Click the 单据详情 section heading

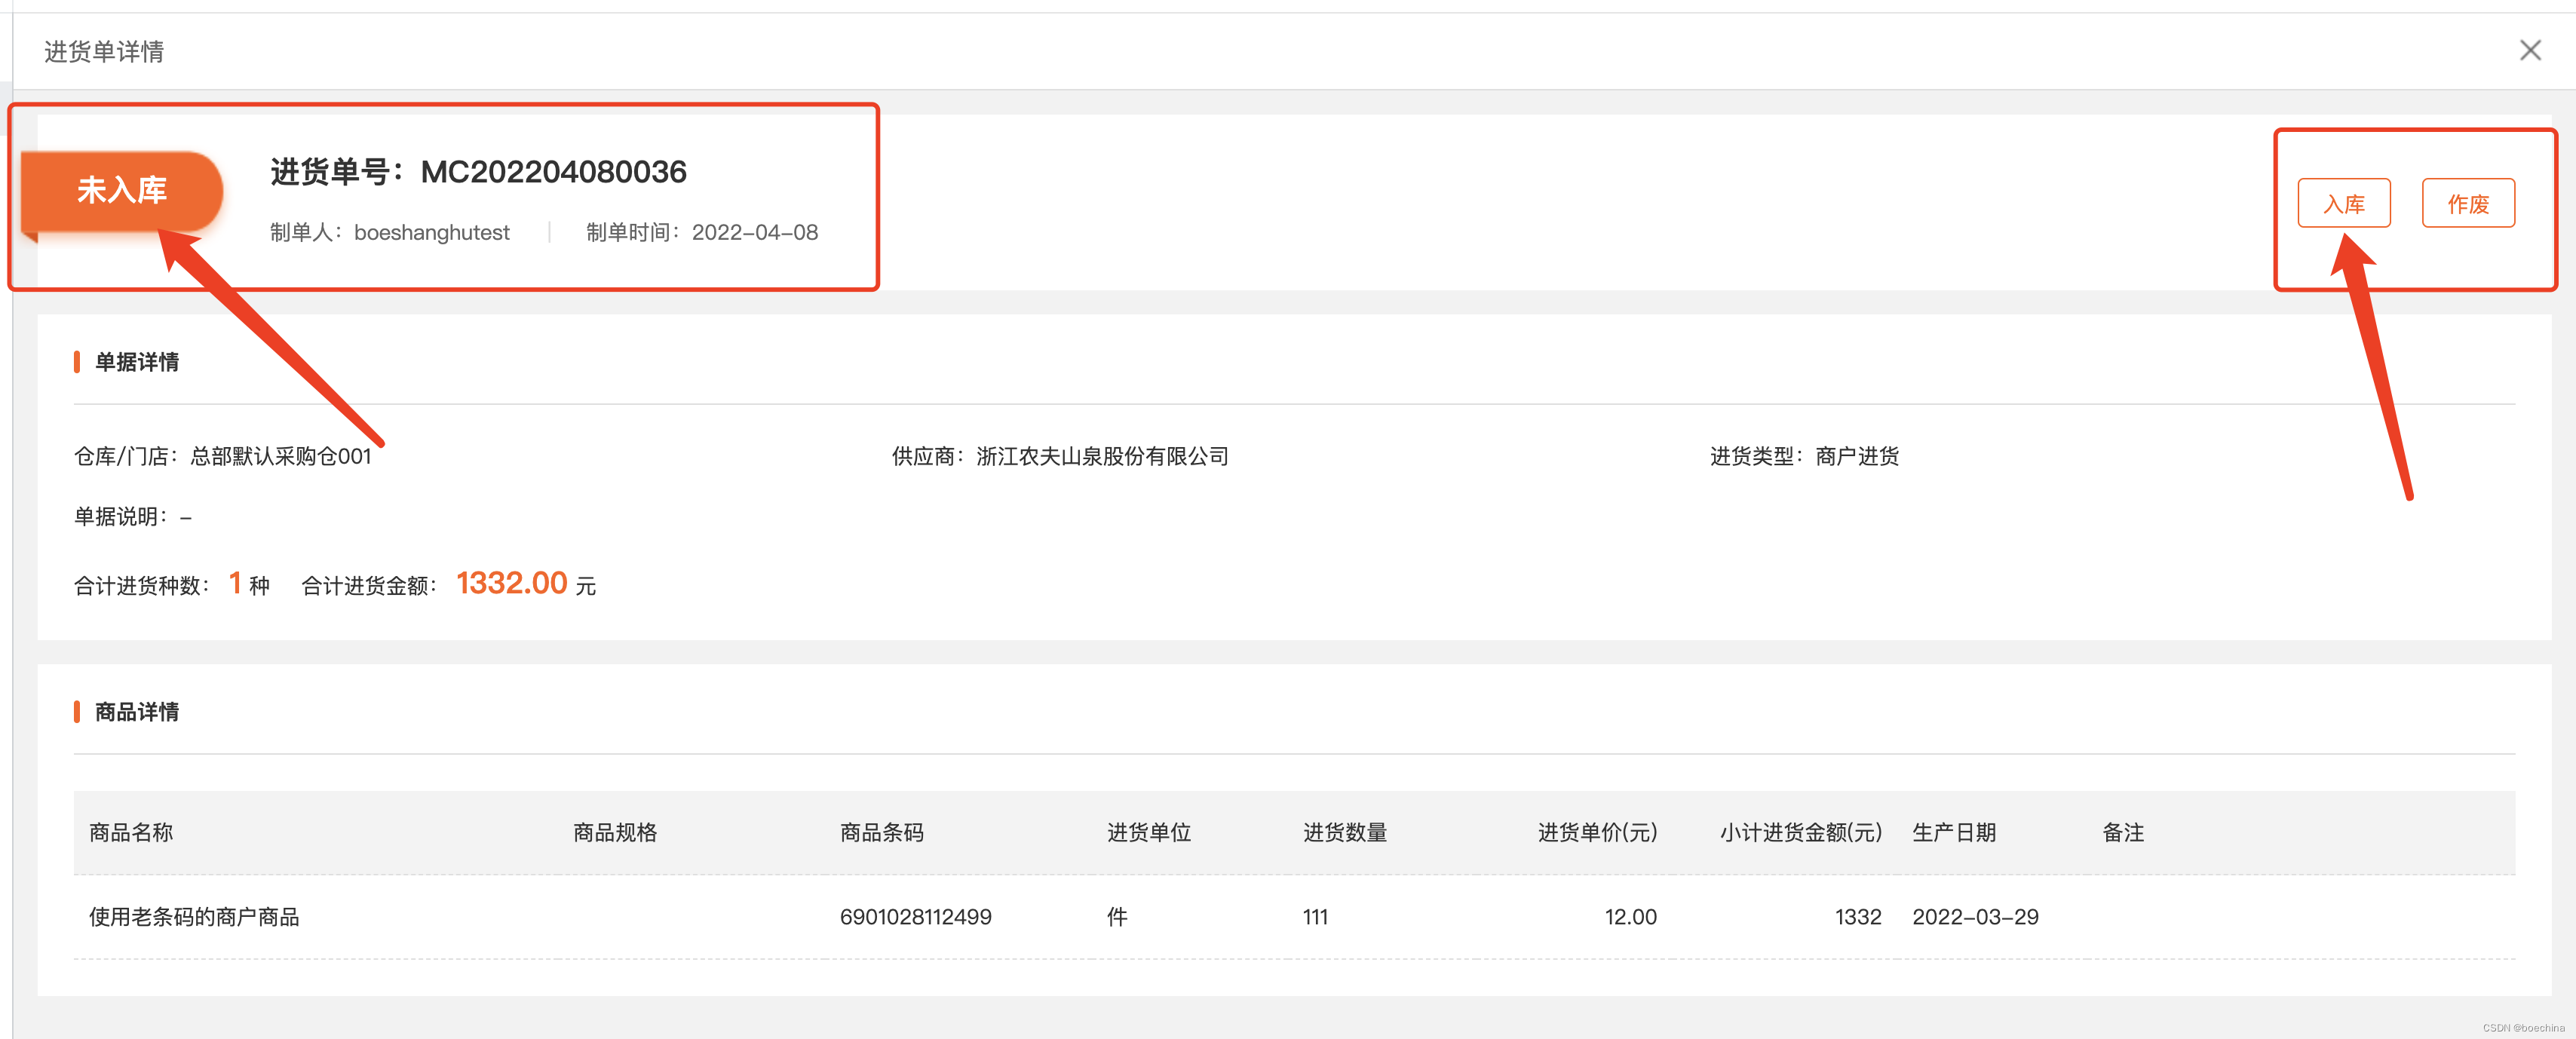point(137,362)
